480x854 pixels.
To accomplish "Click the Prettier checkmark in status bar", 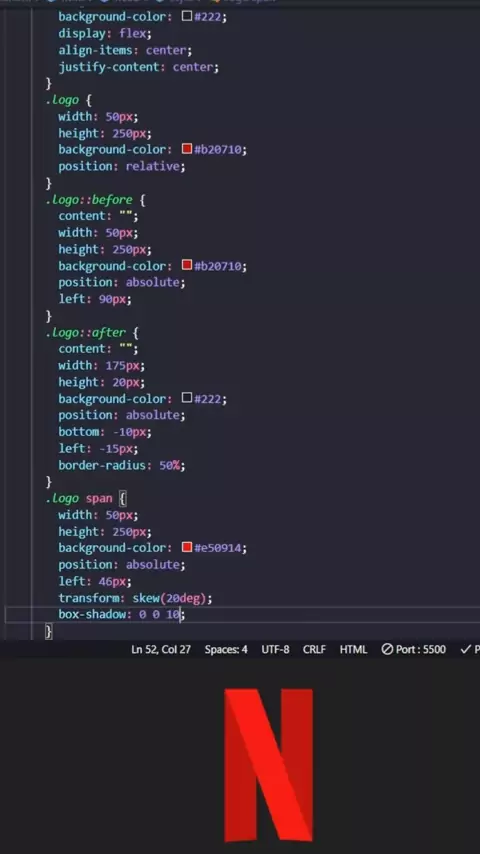I will pos(470,649).
